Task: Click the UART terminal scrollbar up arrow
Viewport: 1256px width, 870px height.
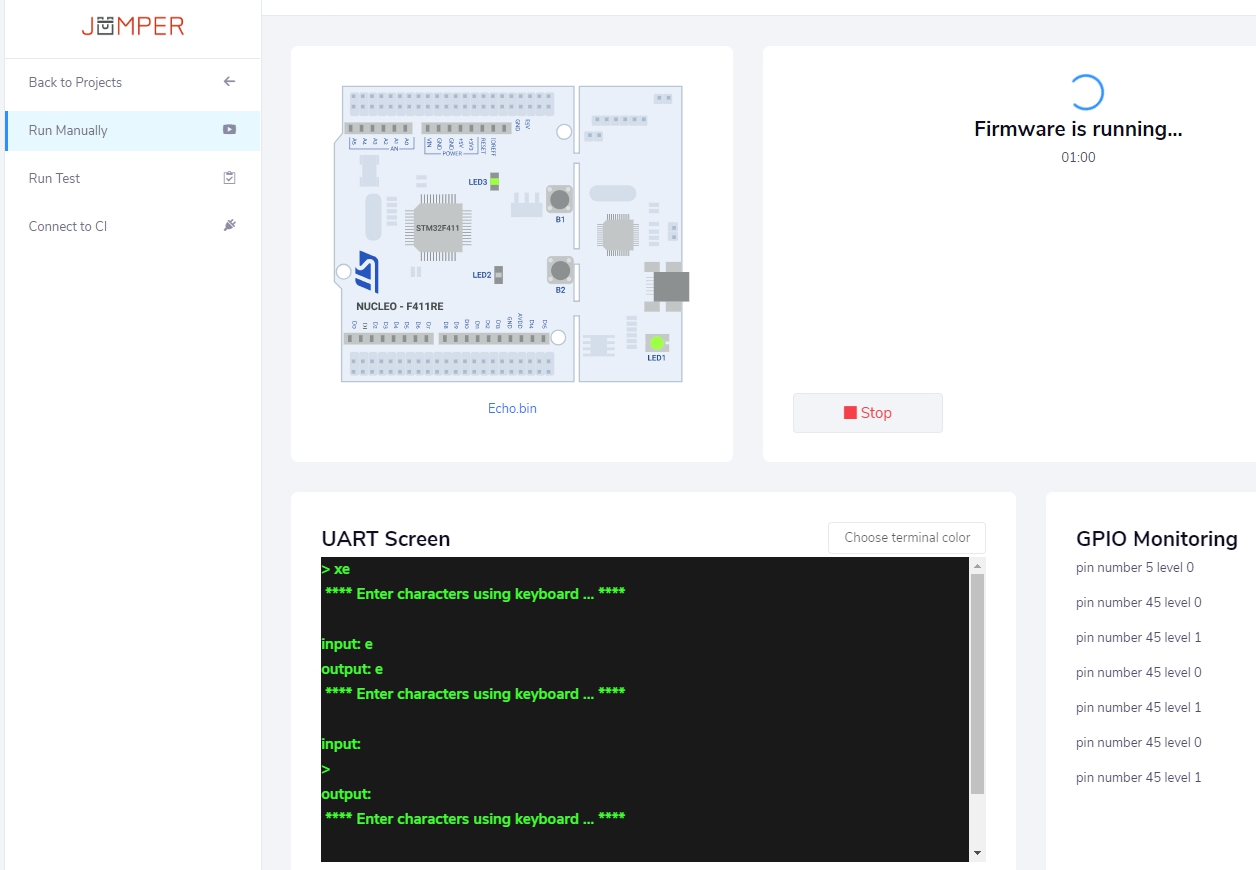Action: 978,565
